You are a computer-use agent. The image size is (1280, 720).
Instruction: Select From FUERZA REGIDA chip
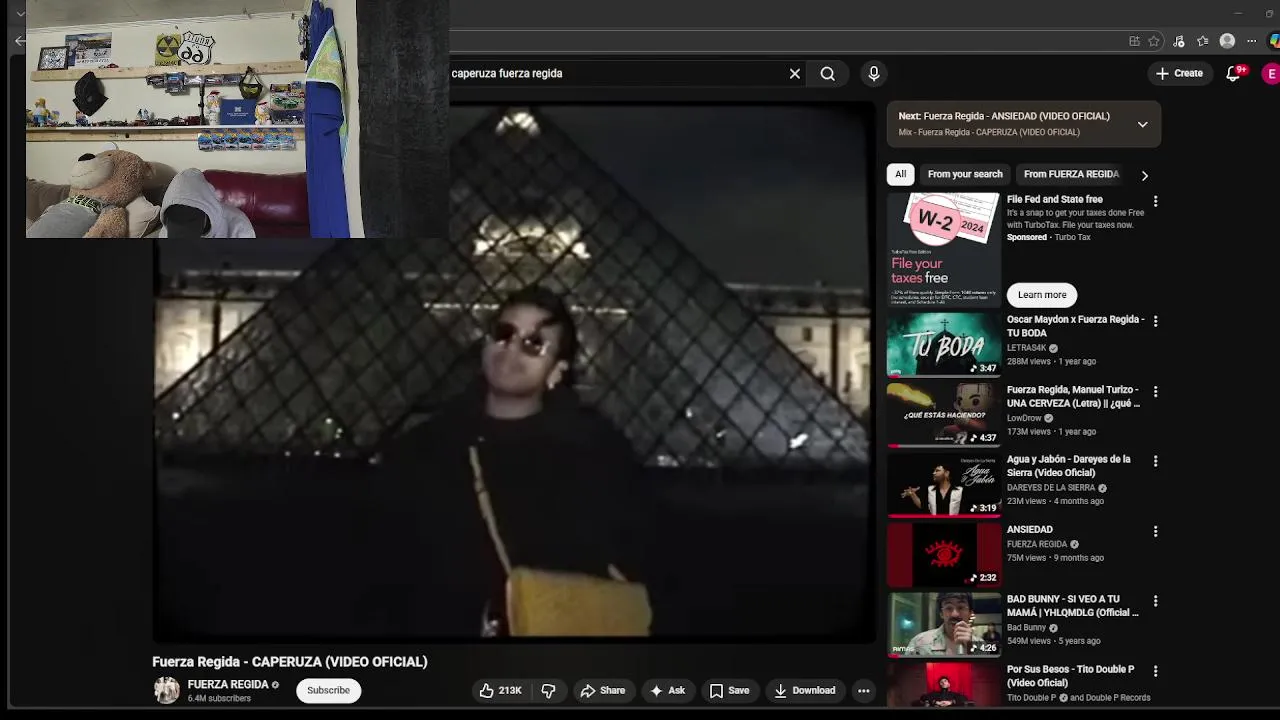pos(1071,174)
